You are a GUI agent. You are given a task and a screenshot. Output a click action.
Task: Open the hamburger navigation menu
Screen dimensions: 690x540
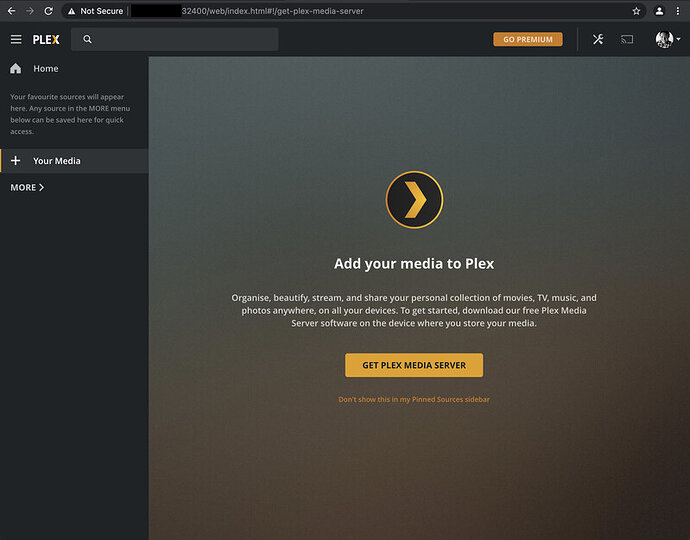point(16,40)
